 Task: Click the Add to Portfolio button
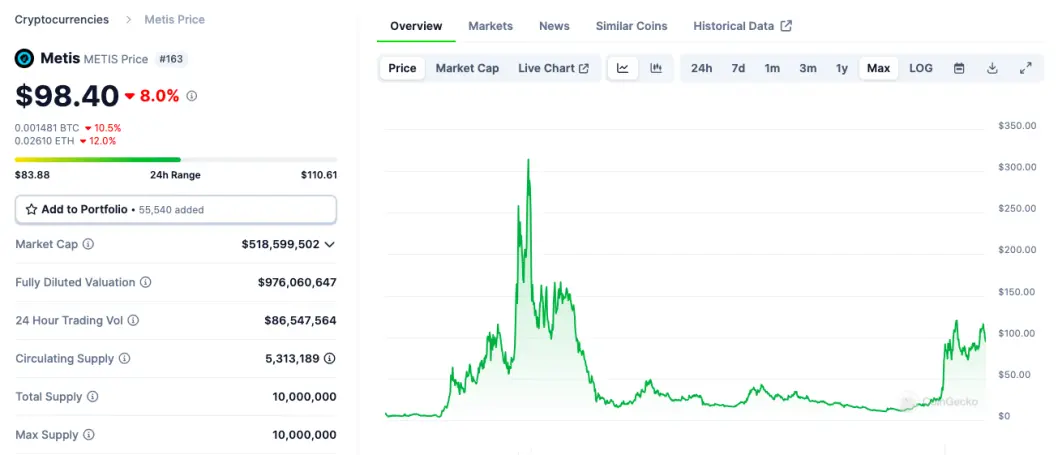point(175,209)
